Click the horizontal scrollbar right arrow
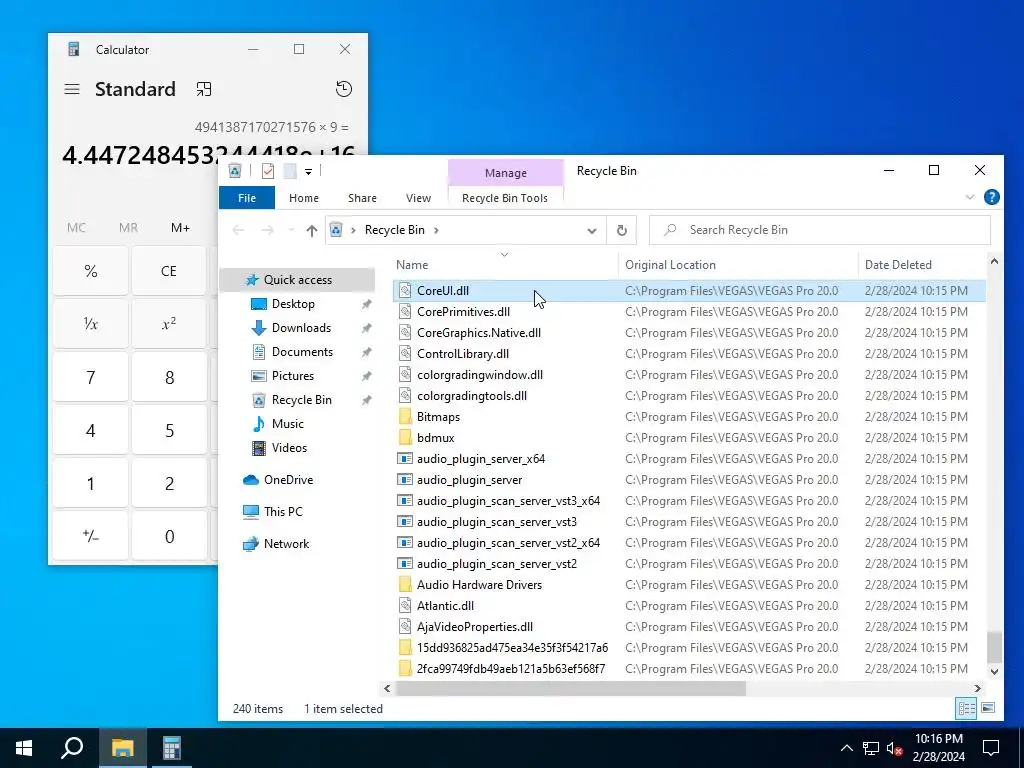Viewport: 1024px width, 768px height. (x=978, y=688)
